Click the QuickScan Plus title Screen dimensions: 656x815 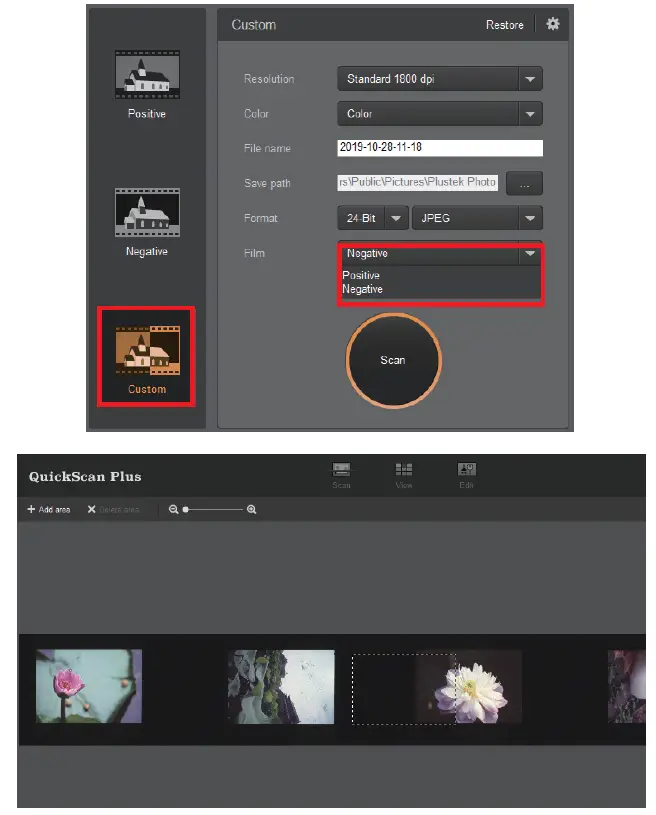[x=85, y=477]
